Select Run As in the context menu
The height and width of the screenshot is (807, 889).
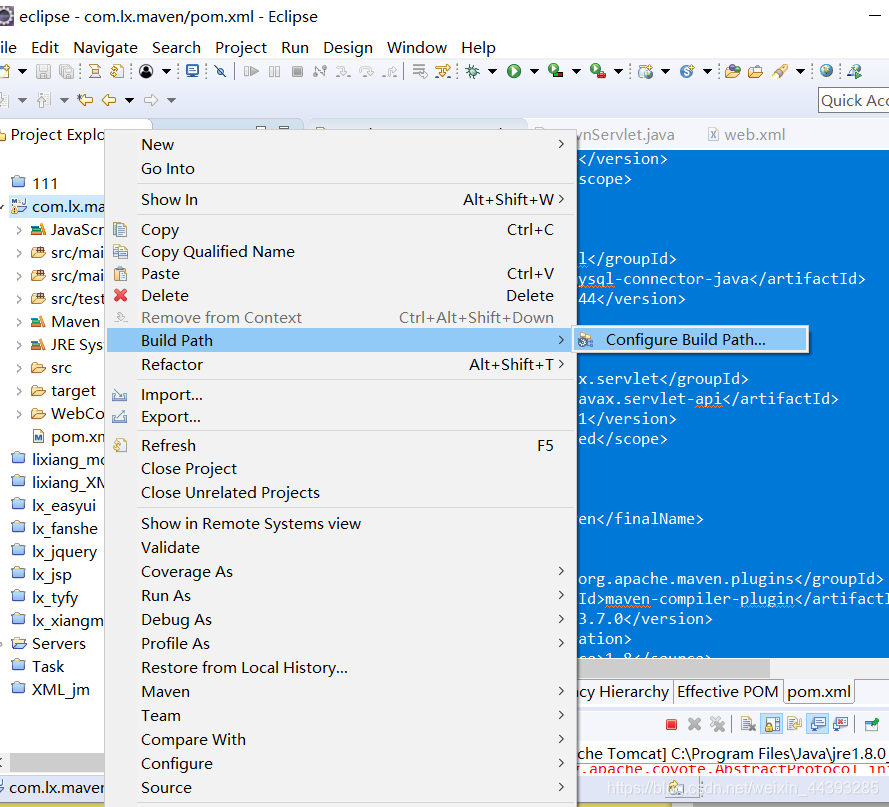tap(340, 595)
